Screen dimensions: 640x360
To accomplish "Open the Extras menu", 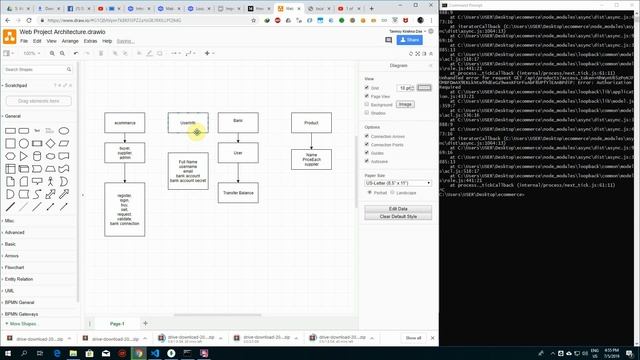I will pyautogui.click(x=90, y=41).
